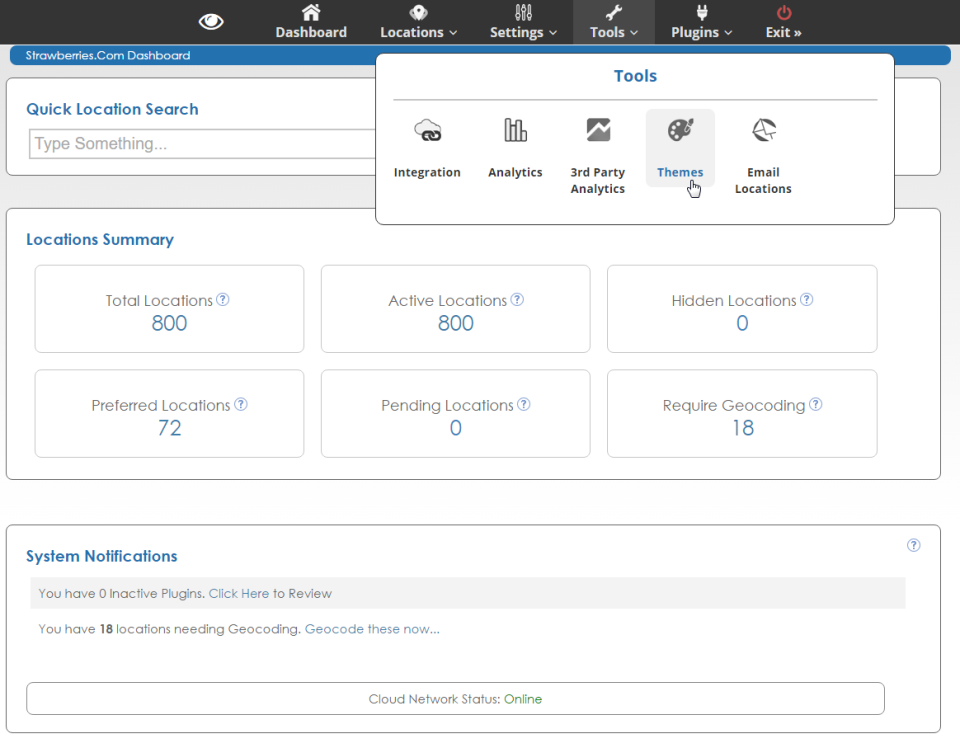Image resolution: width=960 pixels, height=748 pixels.
Task: Click the Exit power icon
Action: [784, 12]
